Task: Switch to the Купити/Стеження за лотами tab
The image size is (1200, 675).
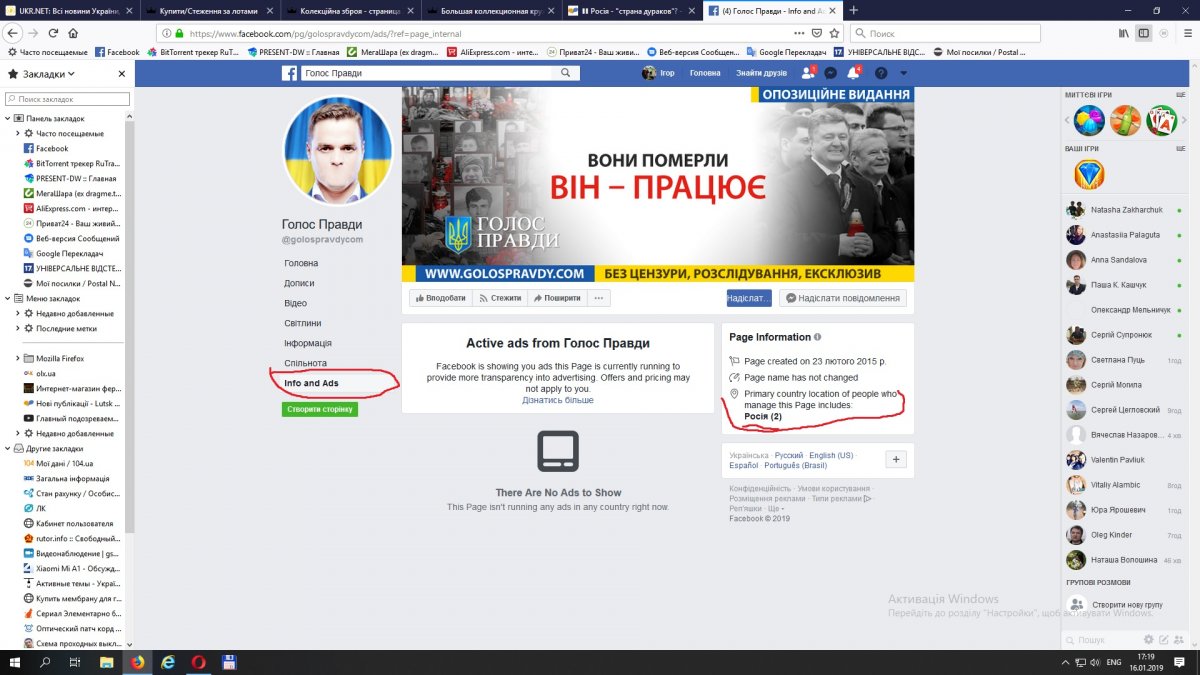Action: 211,9
